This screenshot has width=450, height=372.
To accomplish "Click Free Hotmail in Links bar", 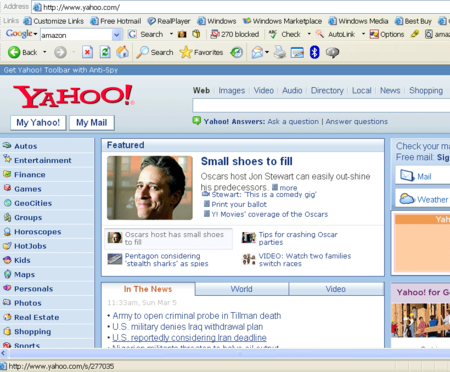I will pyautogui.click(x=116, y=21).
